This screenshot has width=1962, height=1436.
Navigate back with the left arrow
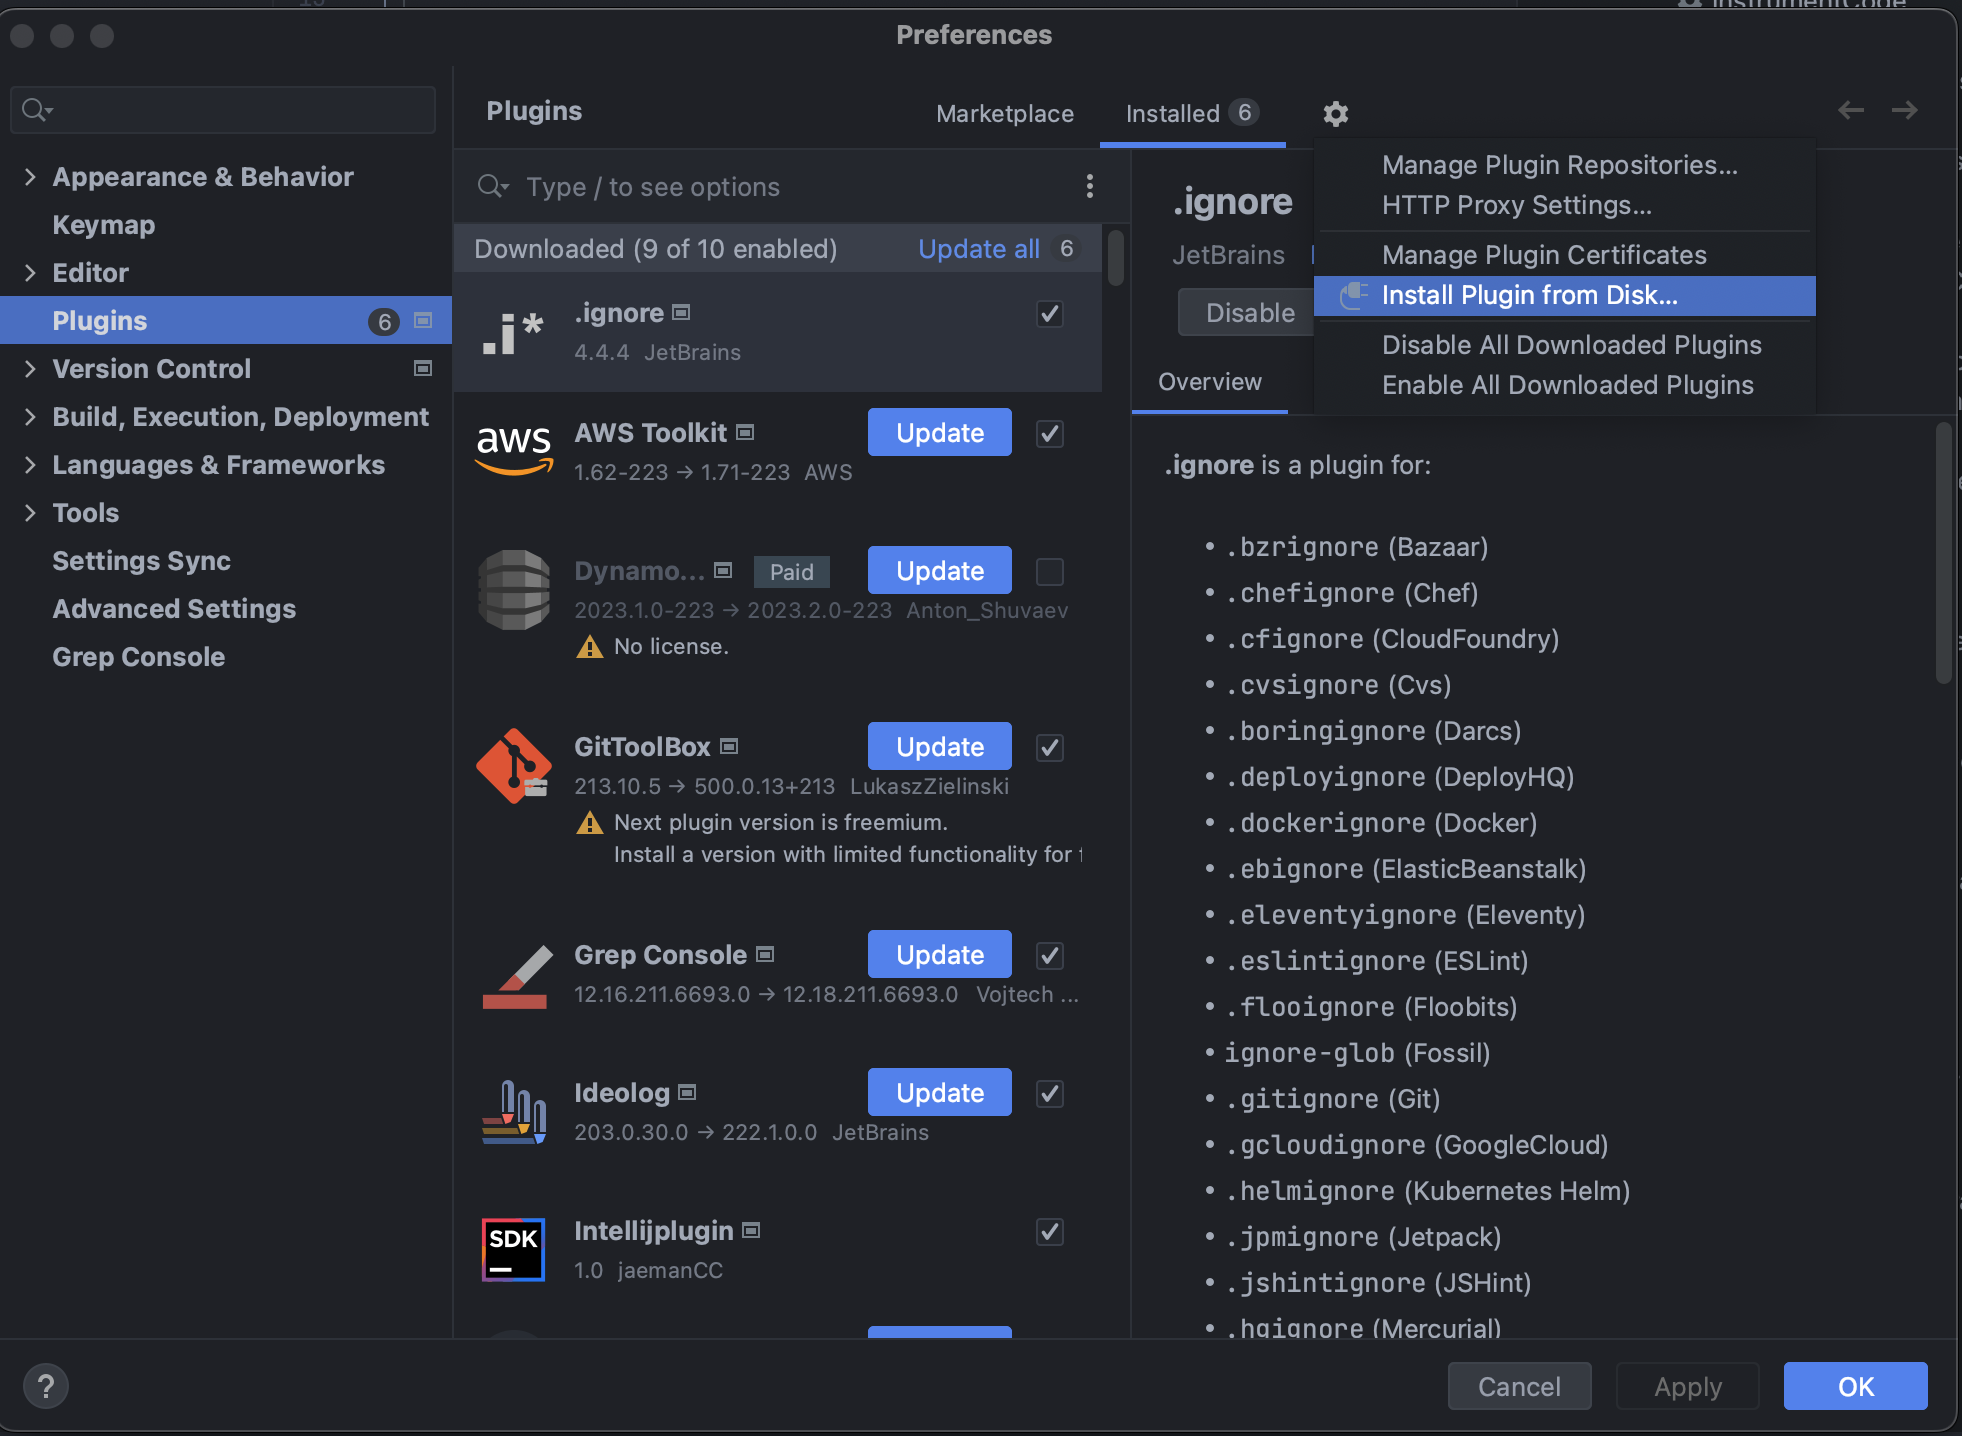[x=1850, y=110]
